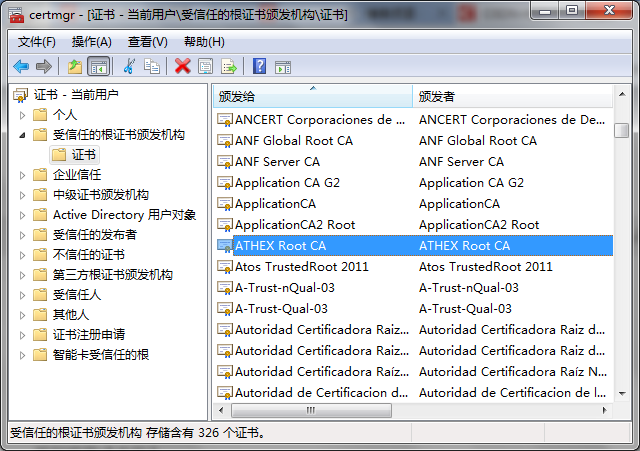Click the scroll up arrow of list
The height and width of the screenshot is (451, 640).
pos(622,94)
